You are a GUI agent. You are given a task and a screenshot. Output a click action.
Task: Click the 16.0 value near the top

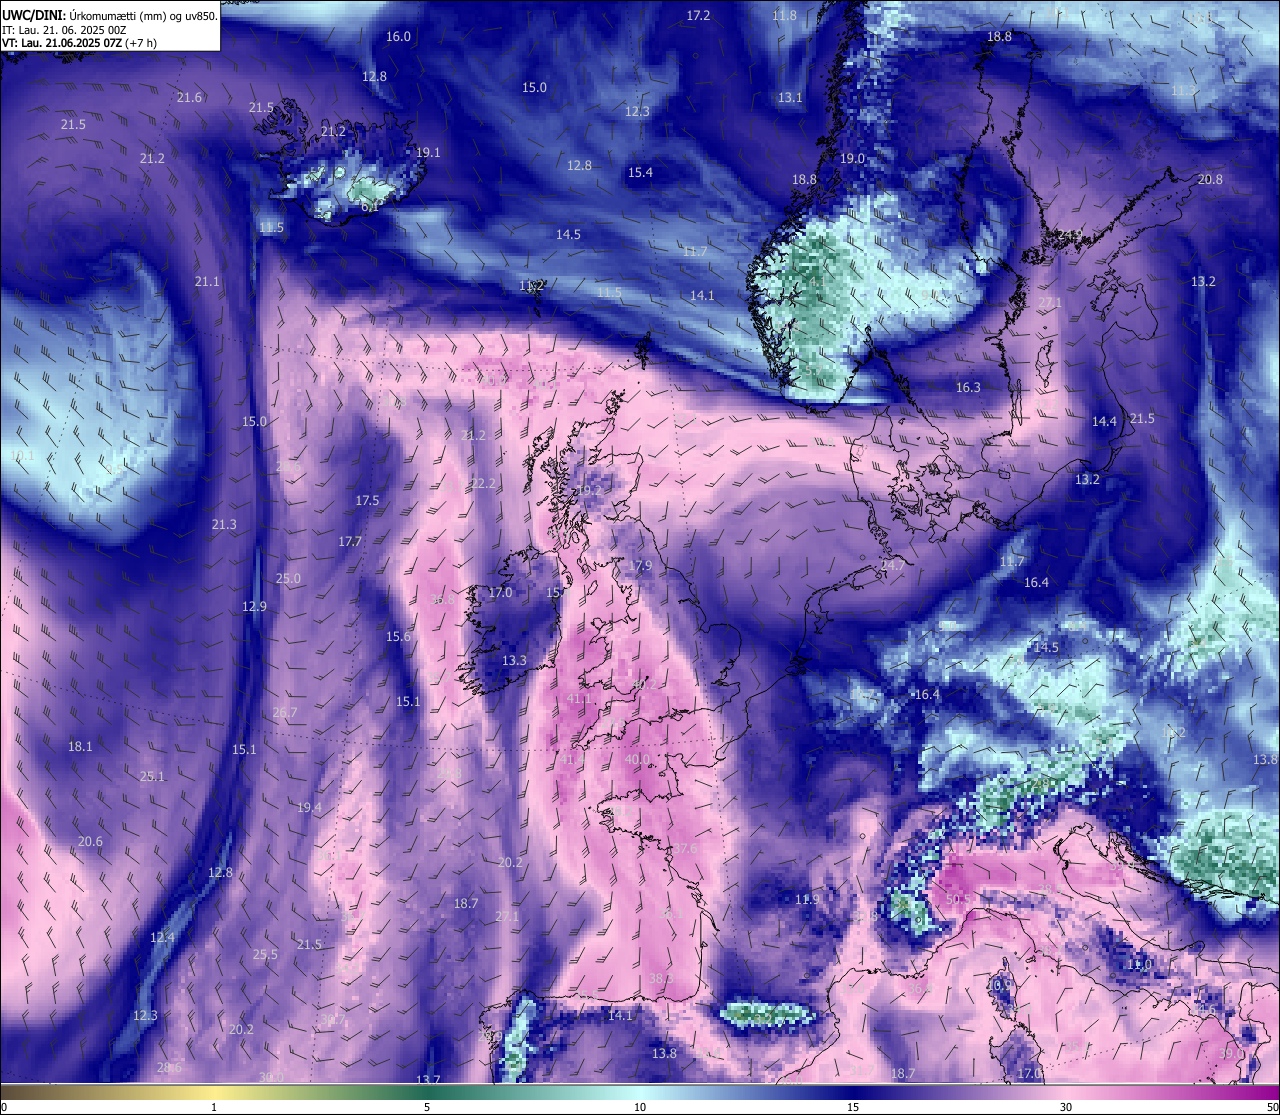point(398,36)
